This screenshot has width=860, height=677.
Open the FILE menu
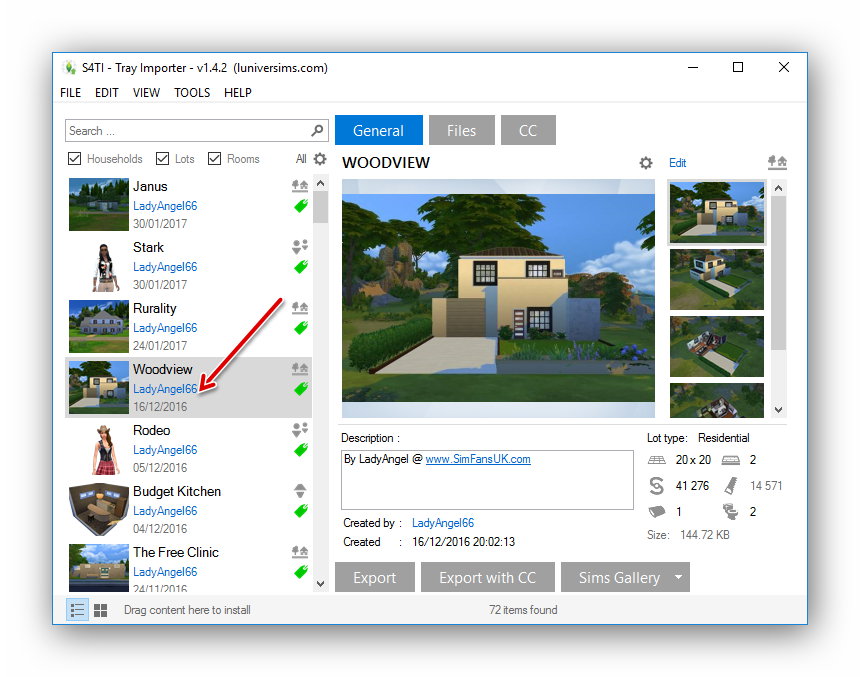[x=70, y=93]
